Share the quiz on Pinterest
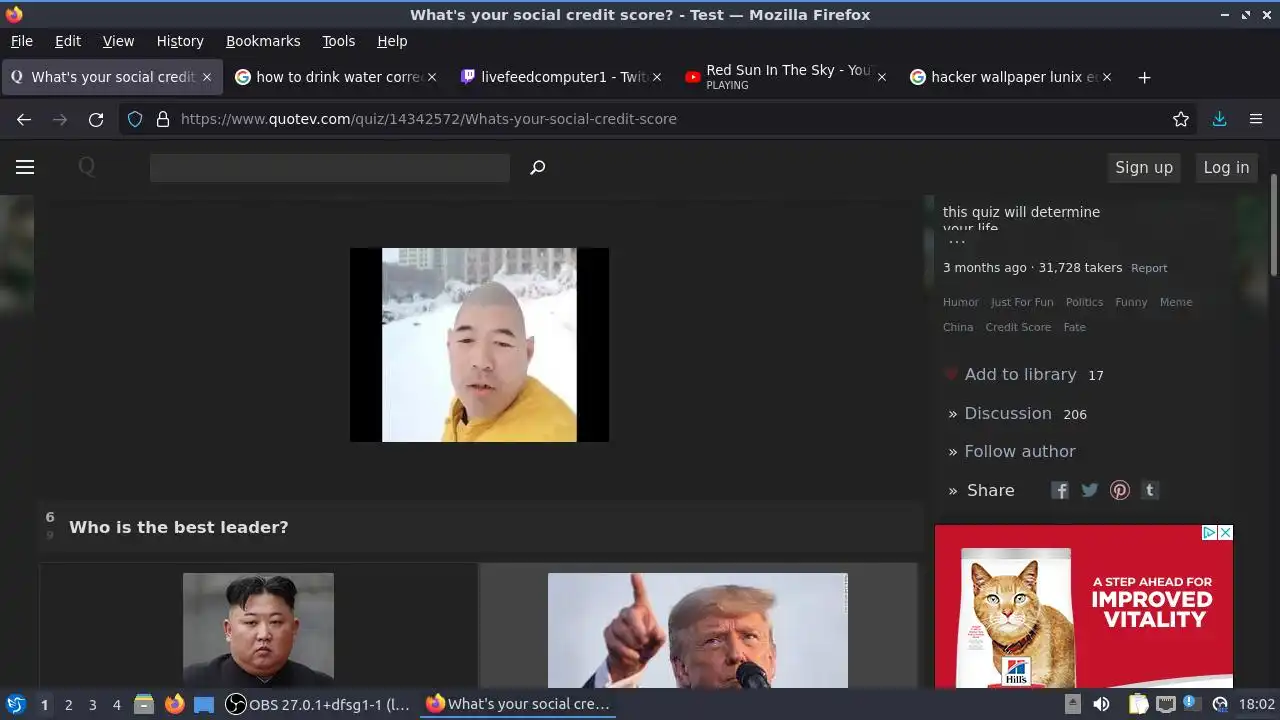Image resolution: width=1280 pixels, height=720 pixels. 1120,490
